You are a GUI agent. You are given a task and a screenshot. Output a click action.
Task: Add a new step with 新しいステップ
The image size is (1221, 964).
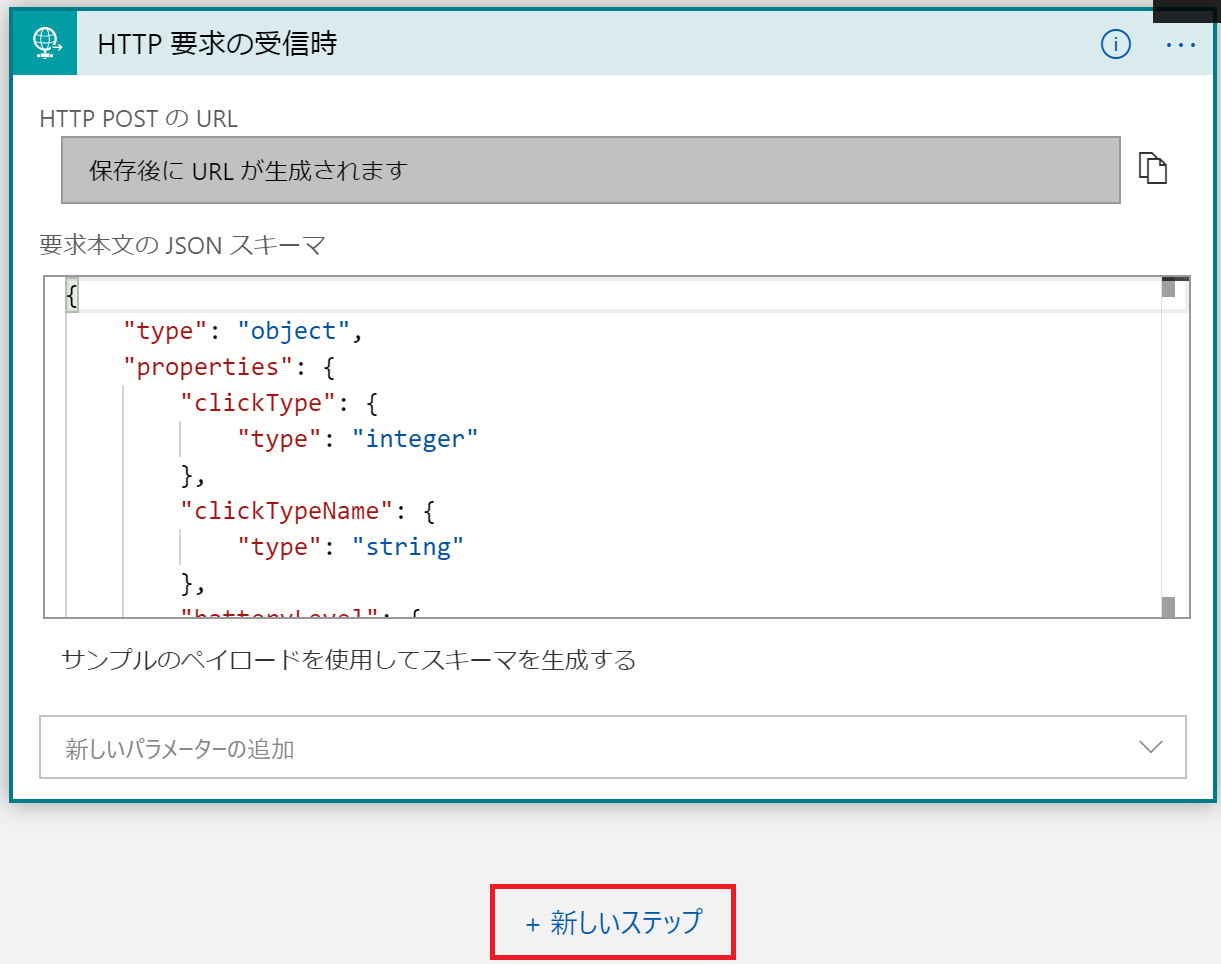coord(613,921)
